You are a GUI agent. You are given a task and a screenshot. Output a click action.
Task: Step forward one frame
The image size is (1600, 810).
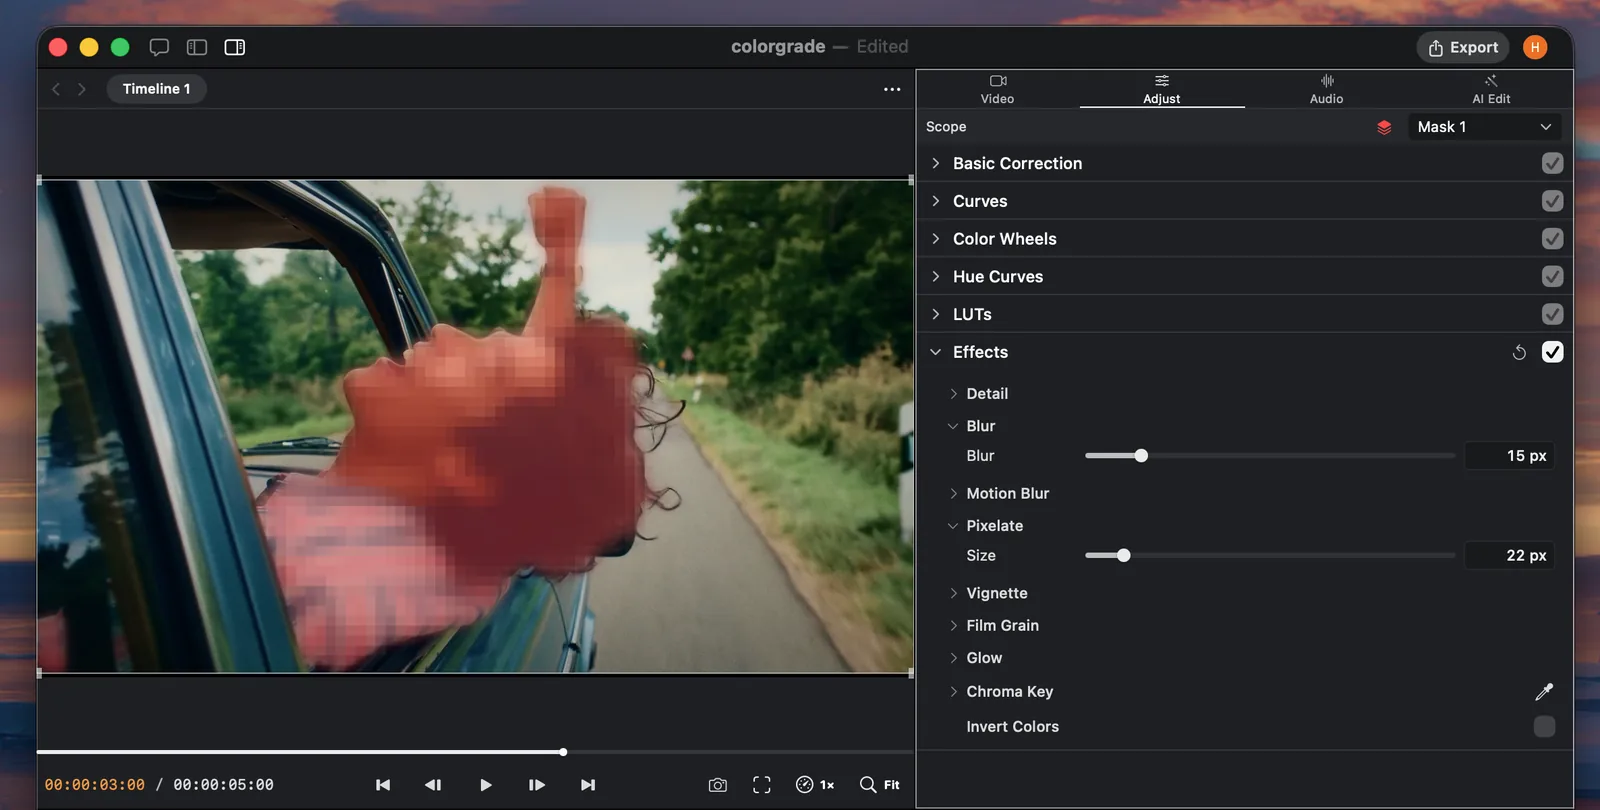click(537, 785)
